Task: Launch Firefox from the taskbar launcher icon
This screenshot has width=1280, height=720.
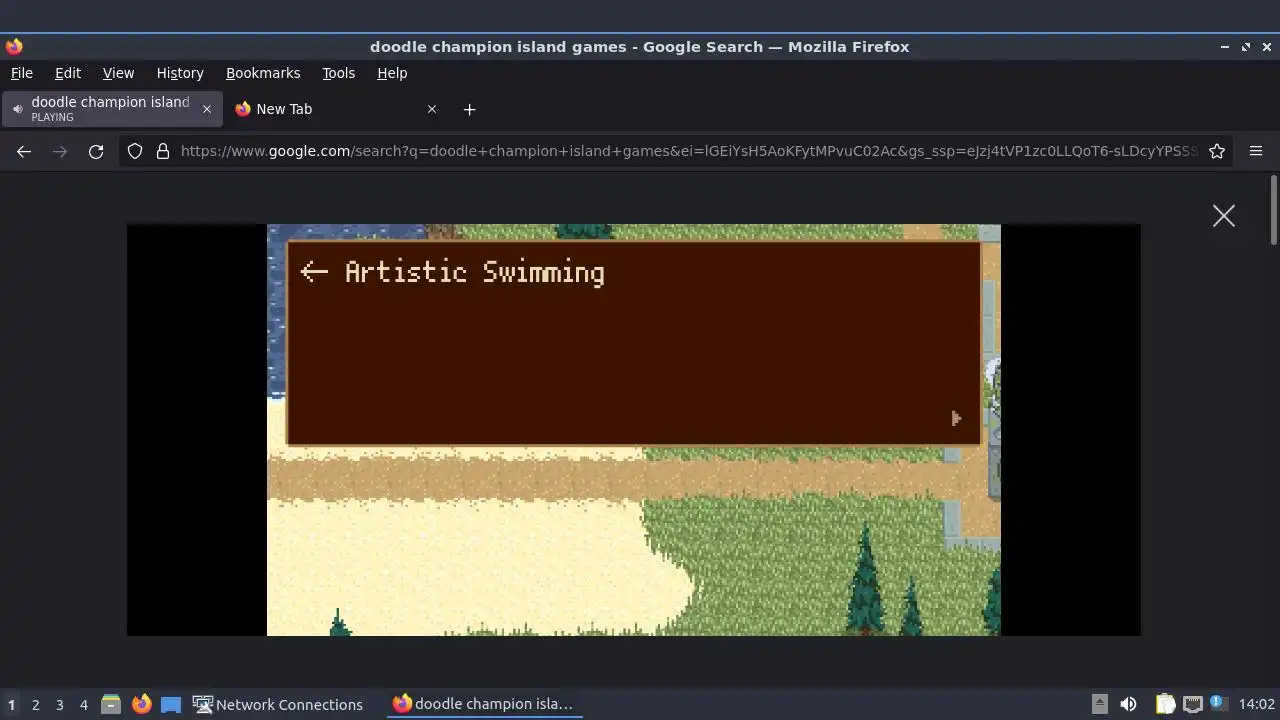Action: coord(142,704)
